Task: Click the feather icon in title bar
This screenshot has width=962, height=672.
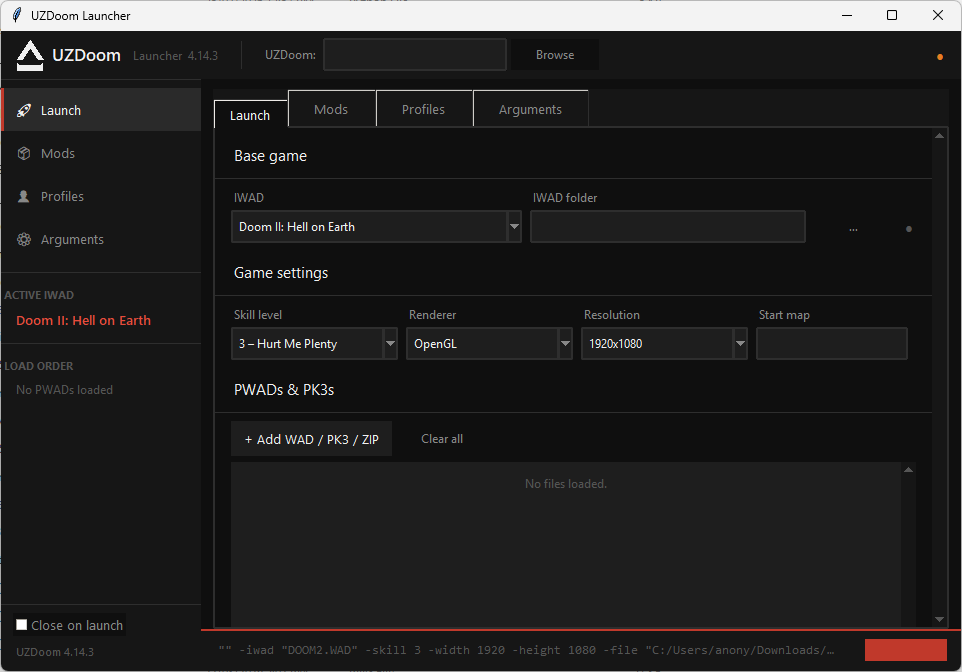Action: 17,15
